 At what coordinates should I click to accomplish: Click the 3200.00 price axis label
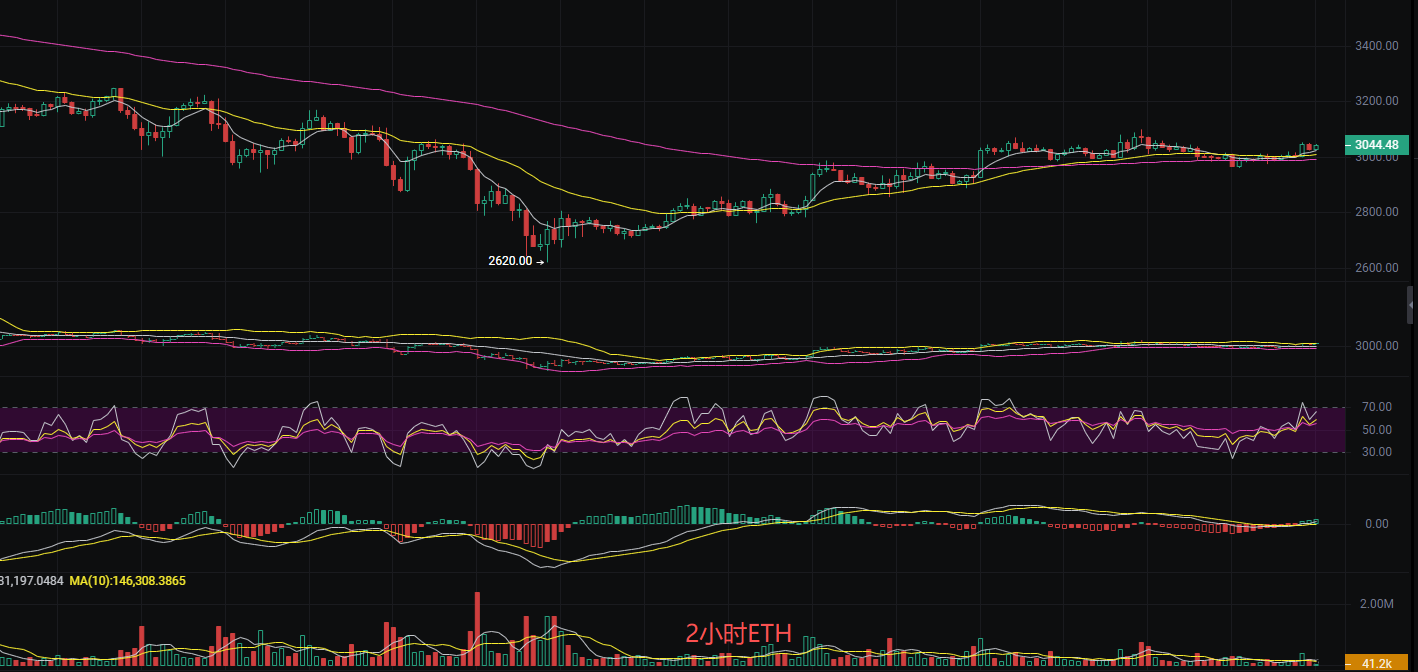click(1376, 102)
